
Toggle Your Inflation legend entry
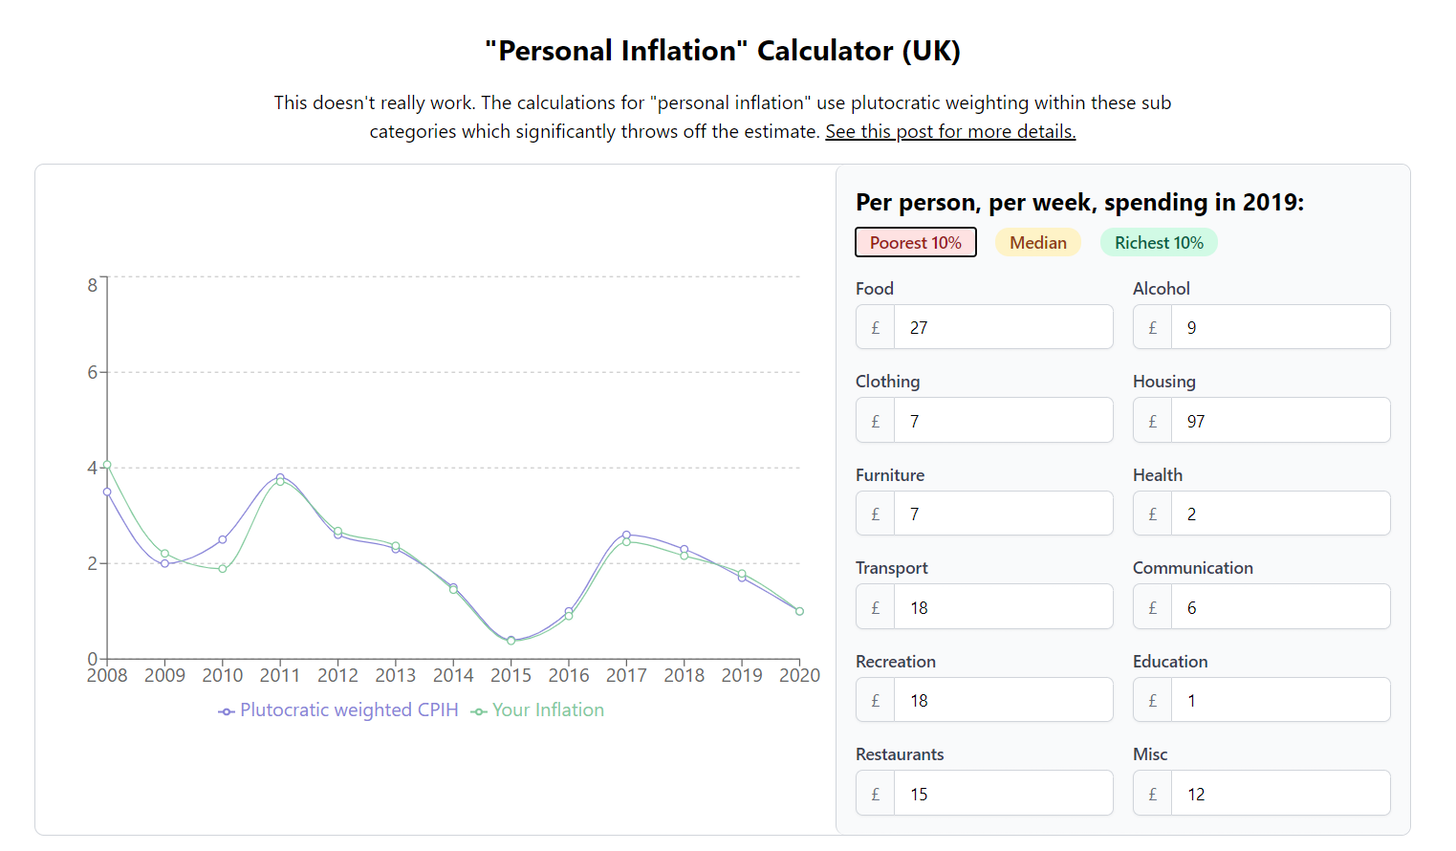538,711
